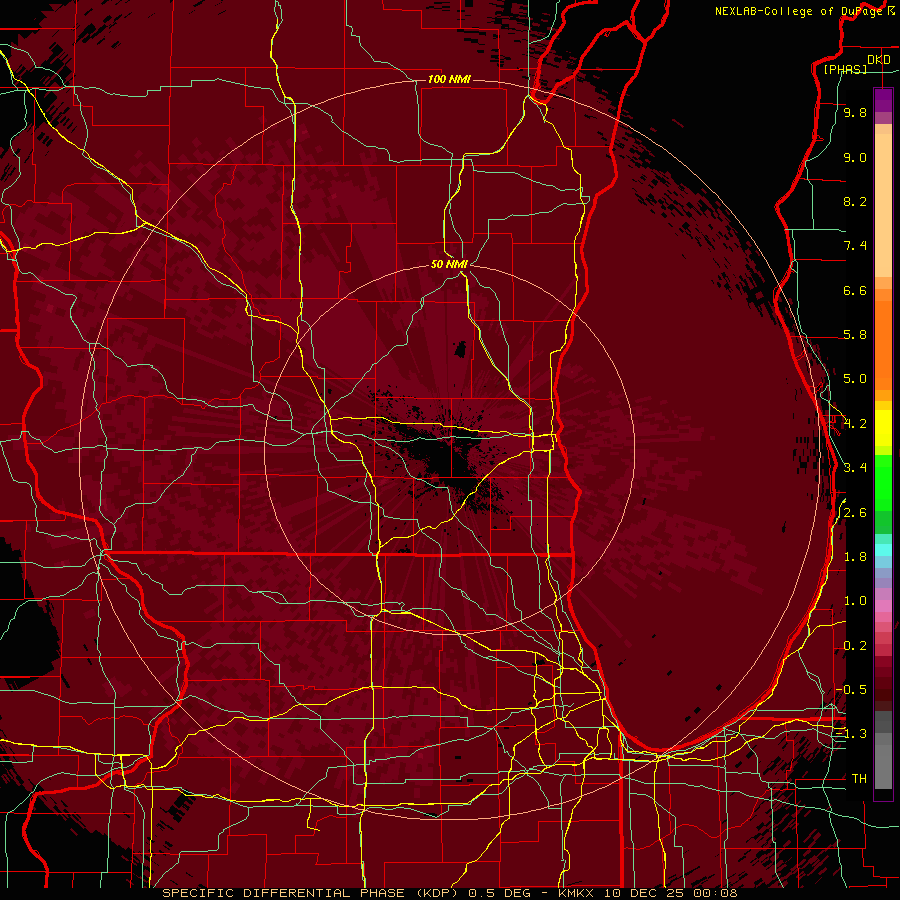Click the Specific Differential Phase KDP caption

tap(450, 893)
